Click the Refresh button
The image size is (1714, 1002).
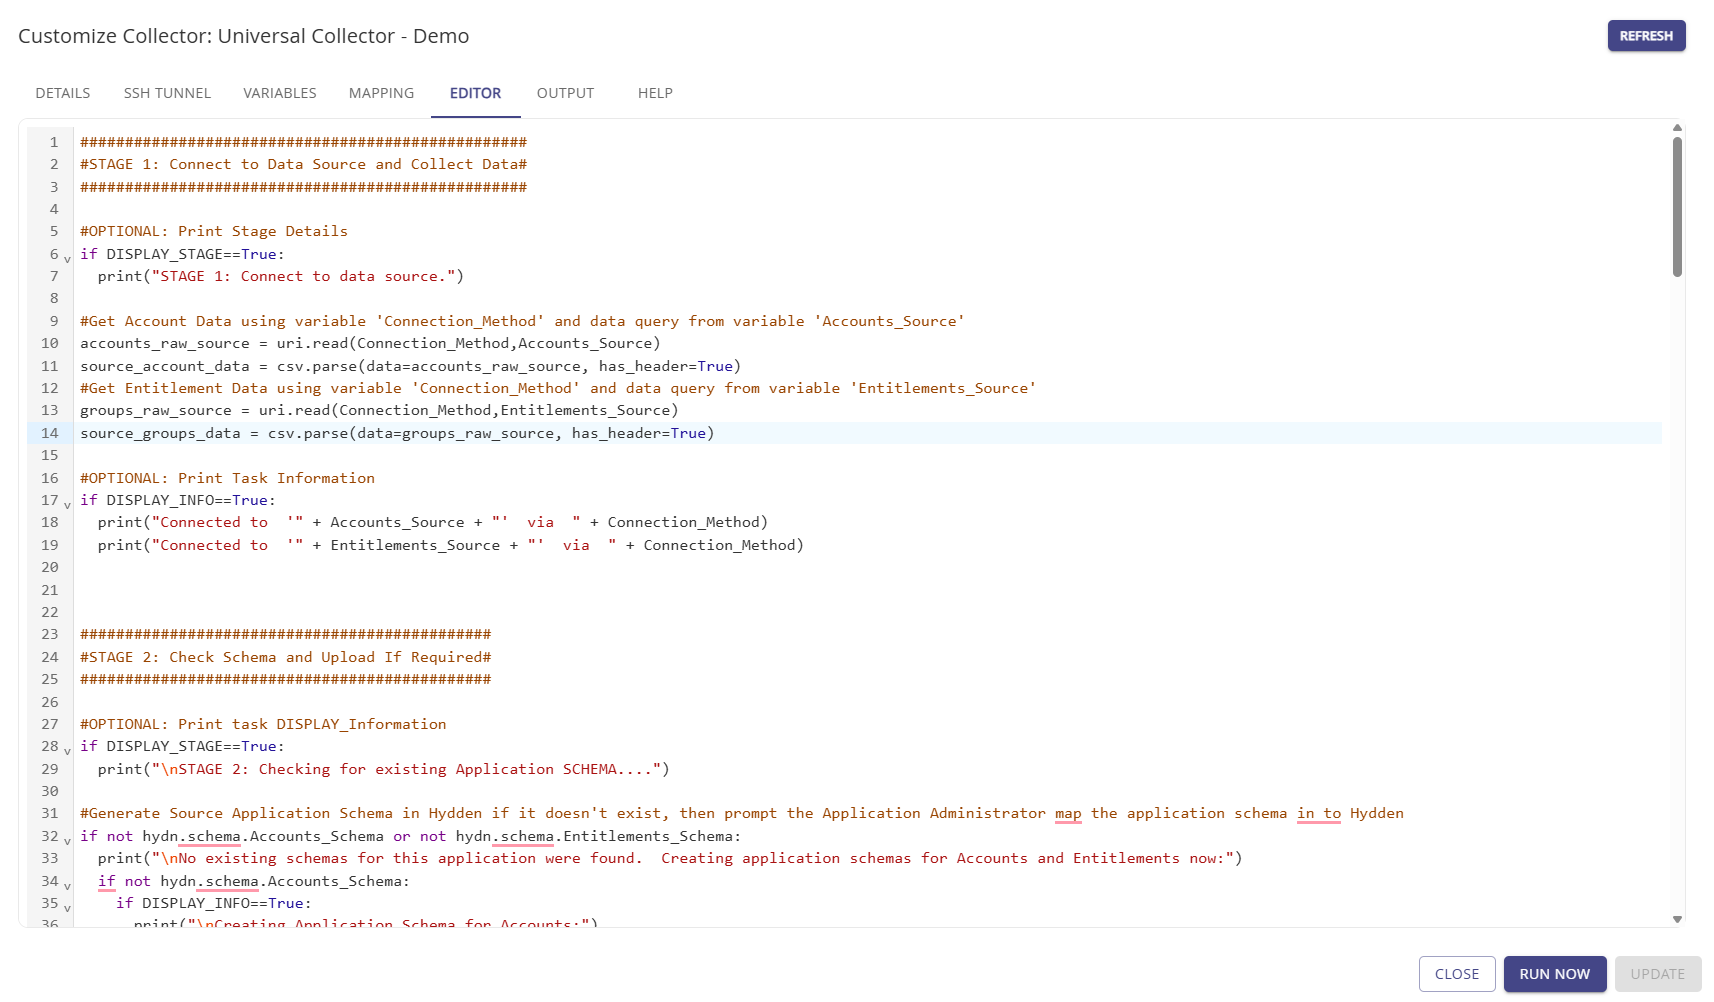pyautogui.click(x=1646, y=36)
